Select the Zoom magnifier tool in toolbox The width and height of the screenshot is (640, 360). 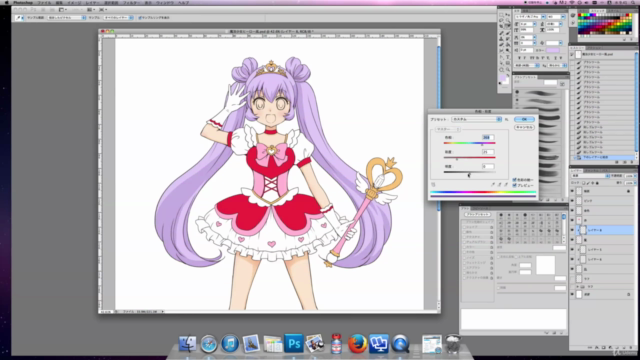click(507, 69)
